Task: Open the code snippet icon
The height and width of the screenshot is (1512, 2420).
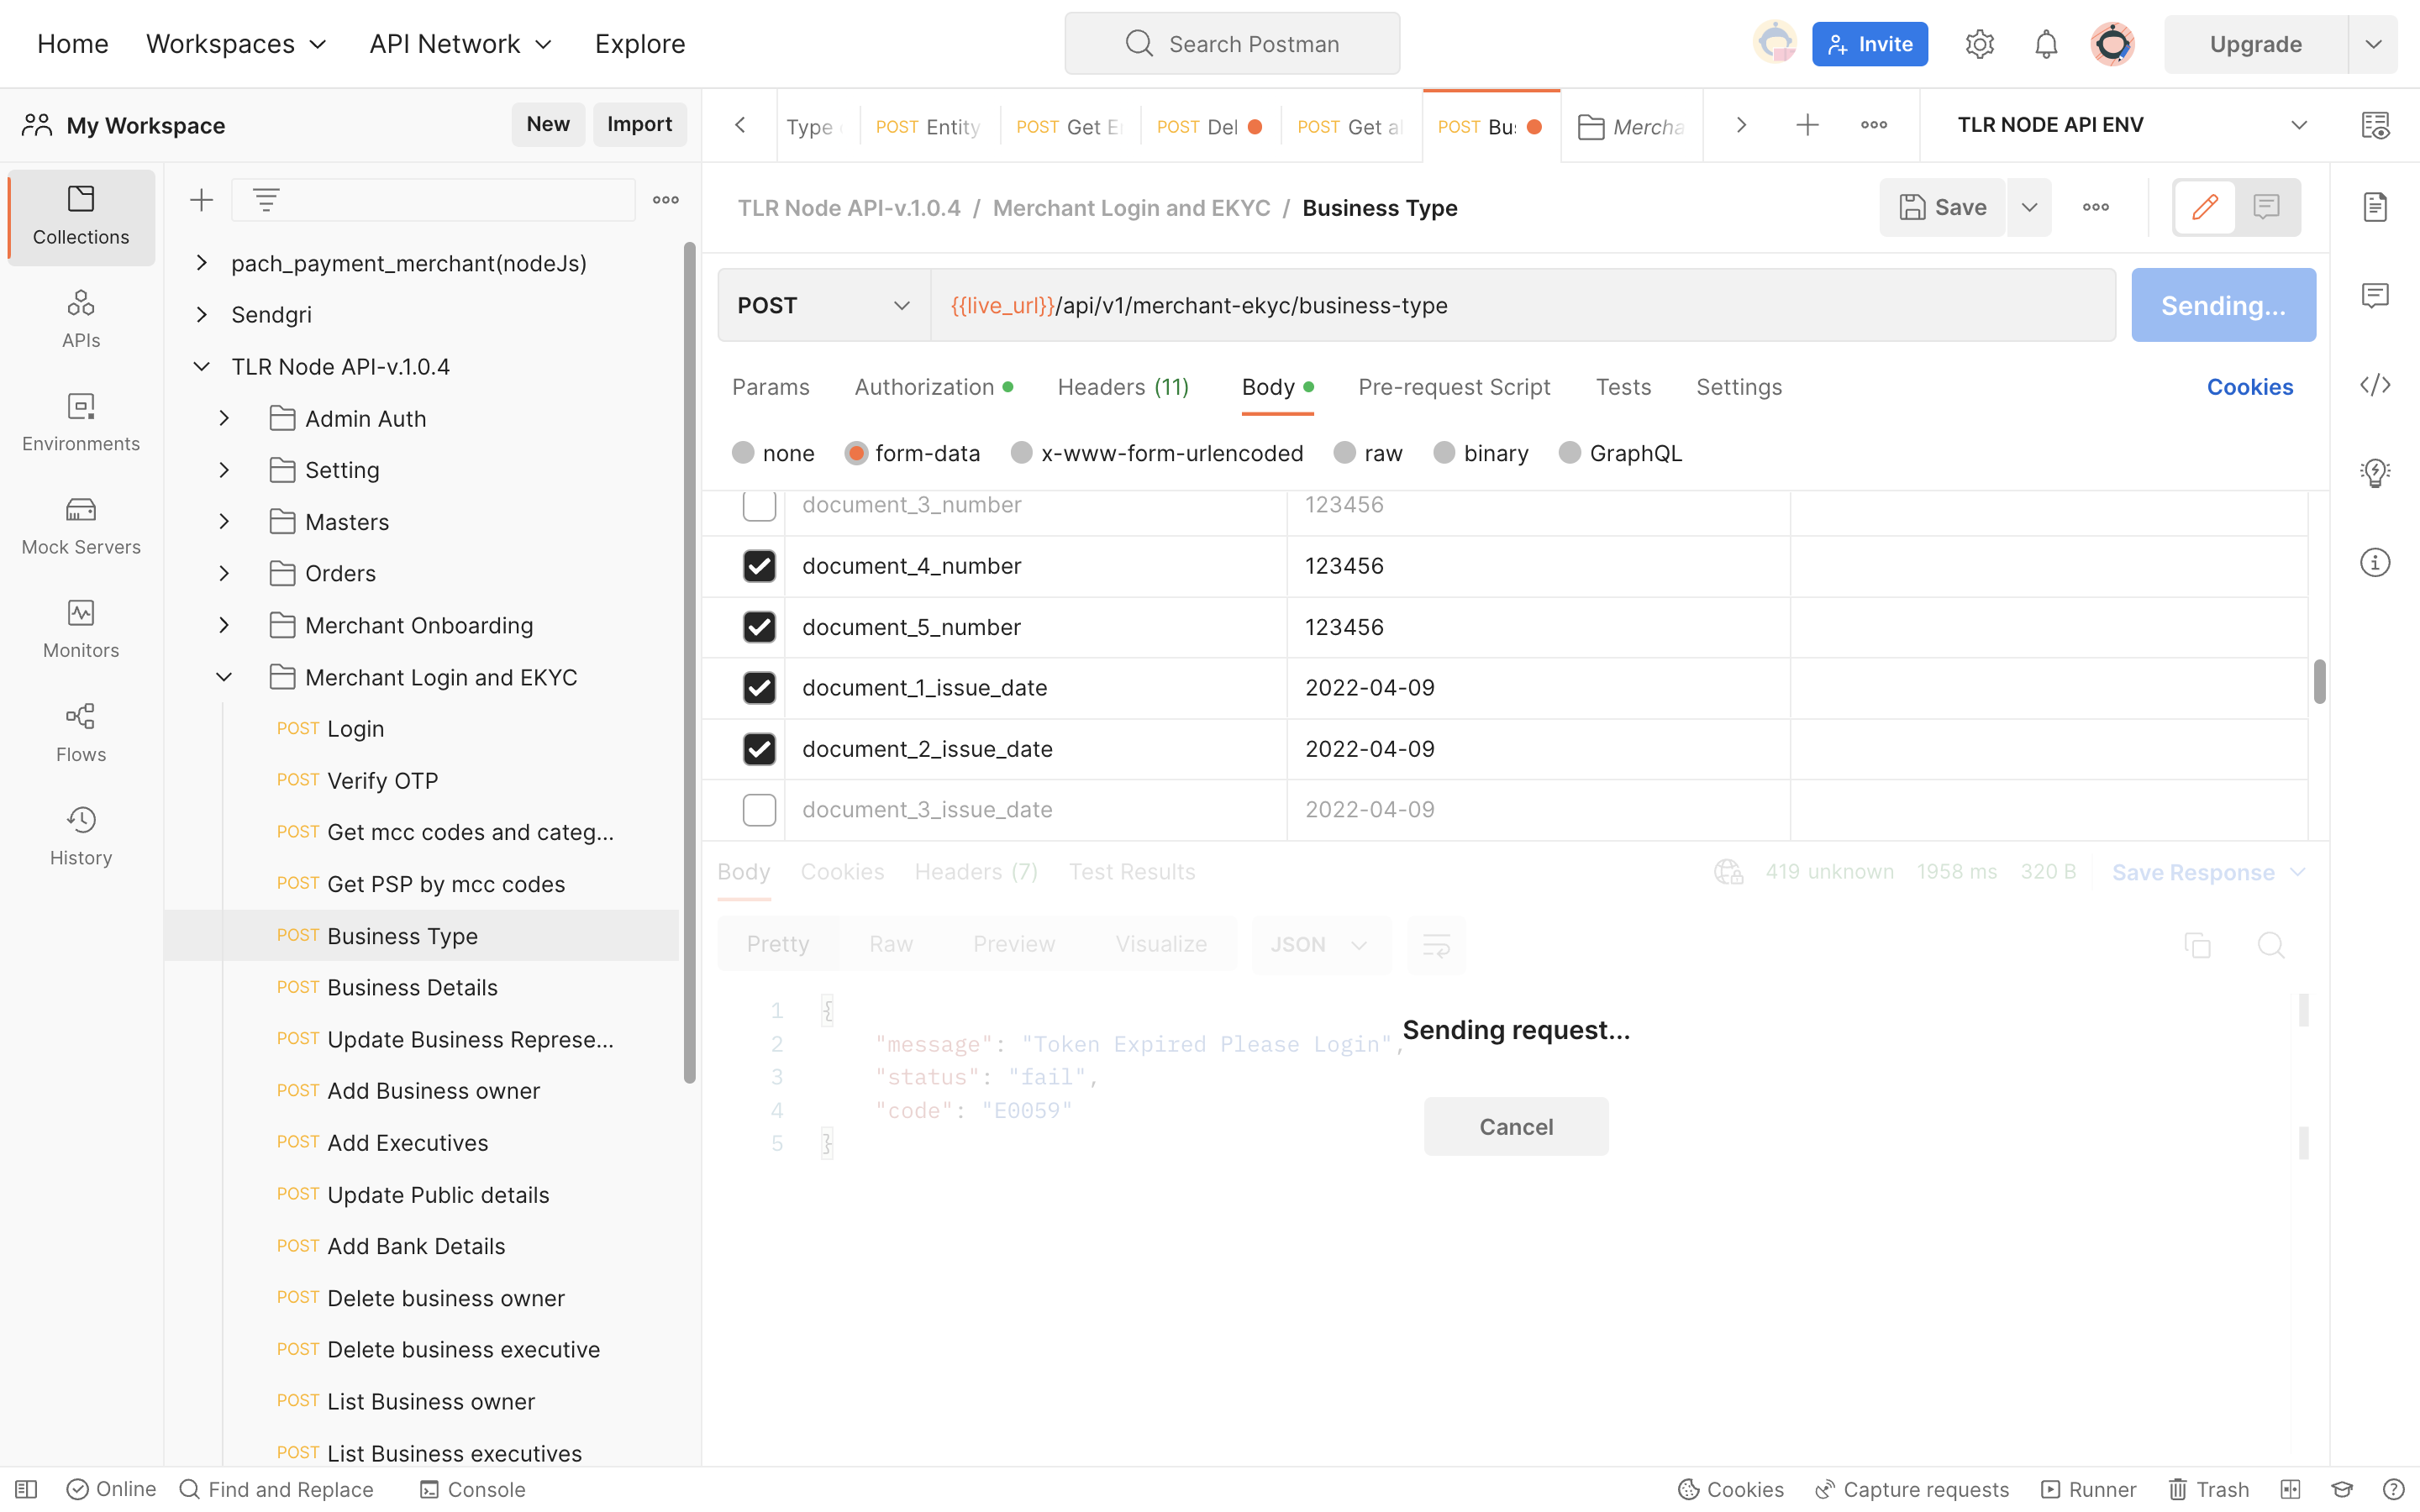Action: [x=2375, y=385]
